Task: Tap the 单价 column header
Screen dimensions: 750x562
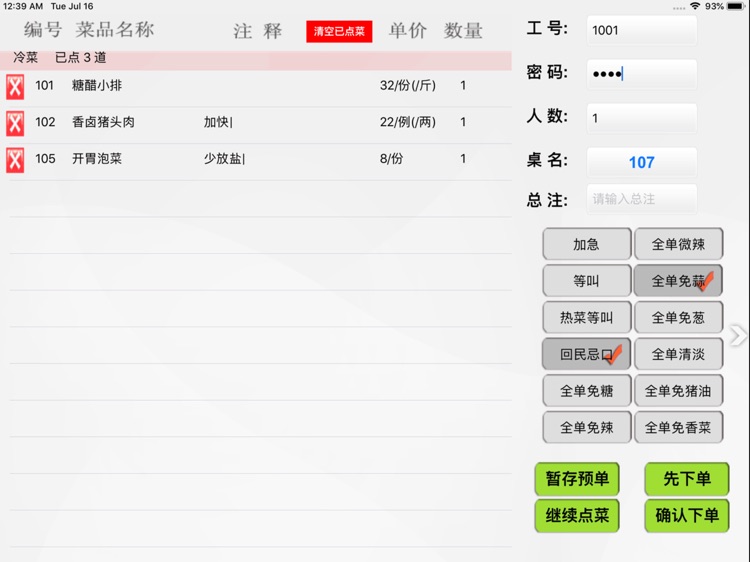Action: point(408,31)
